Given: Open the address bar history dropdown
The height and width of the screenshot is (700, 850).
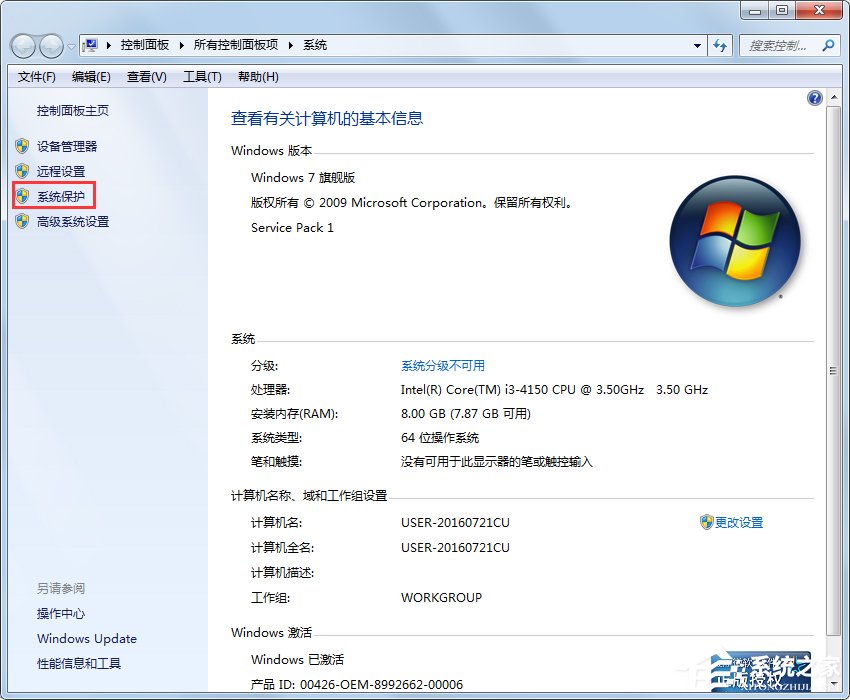Looking at the screenshot, I should tap(699, 44).
